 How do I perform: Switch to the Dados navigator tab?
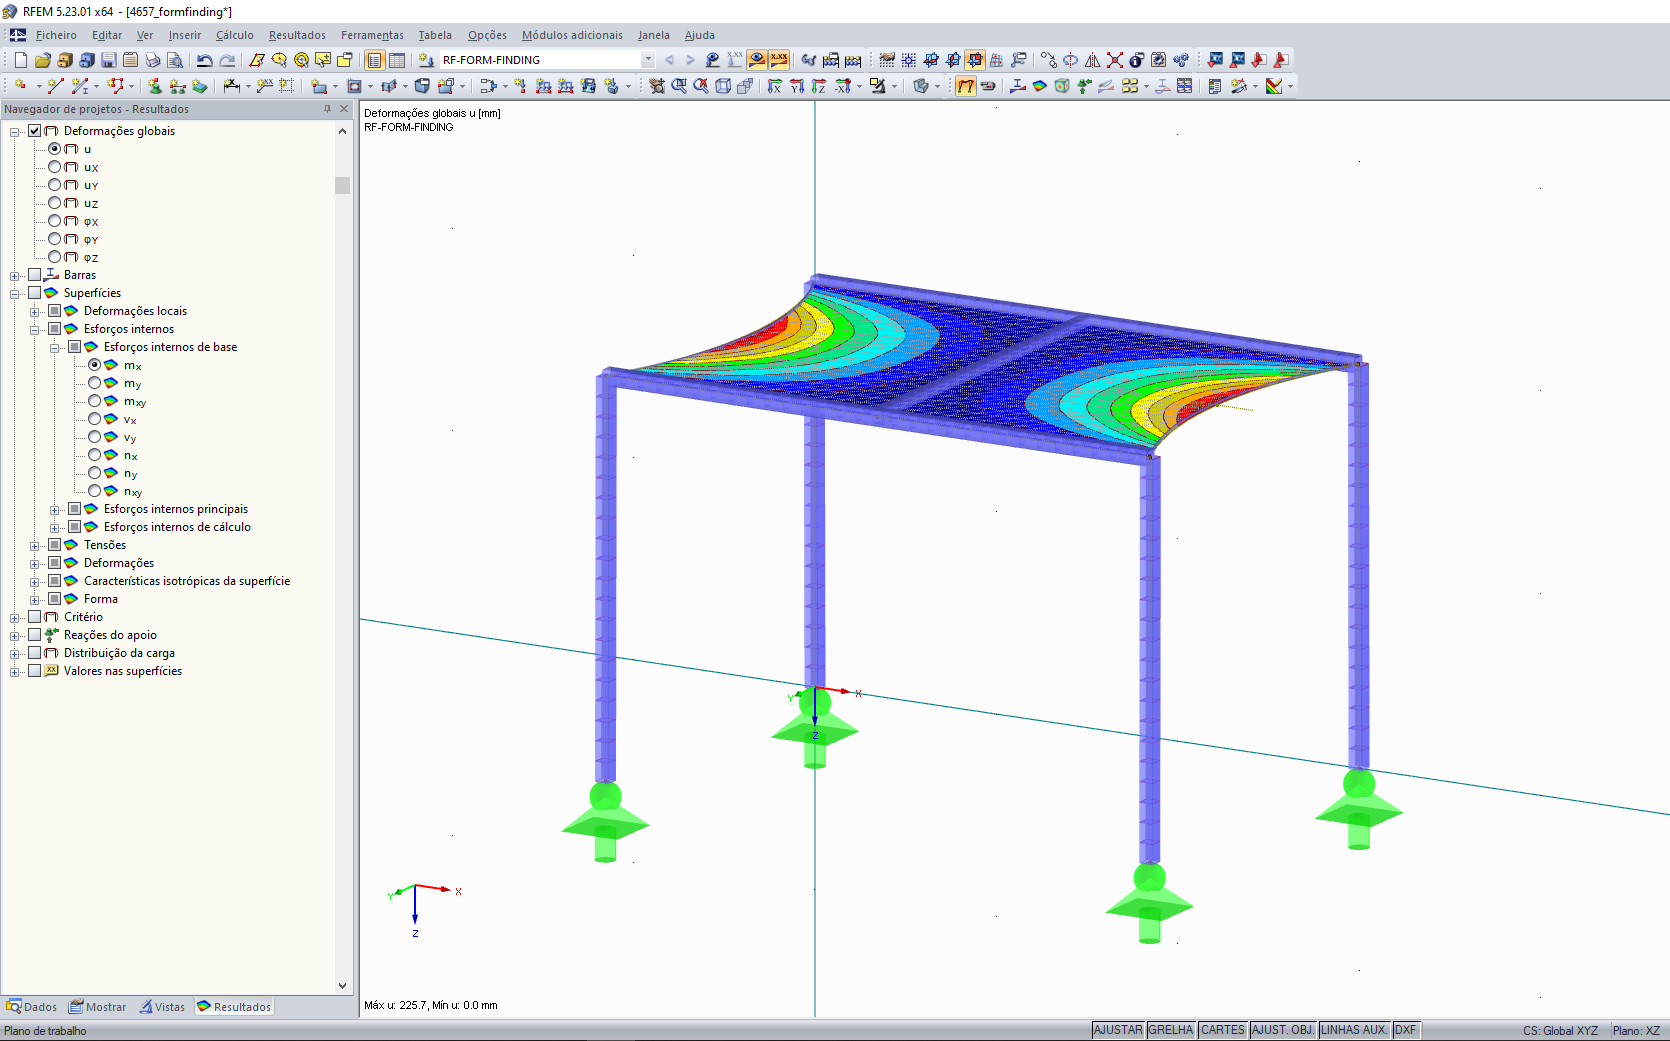[32, 1007]
